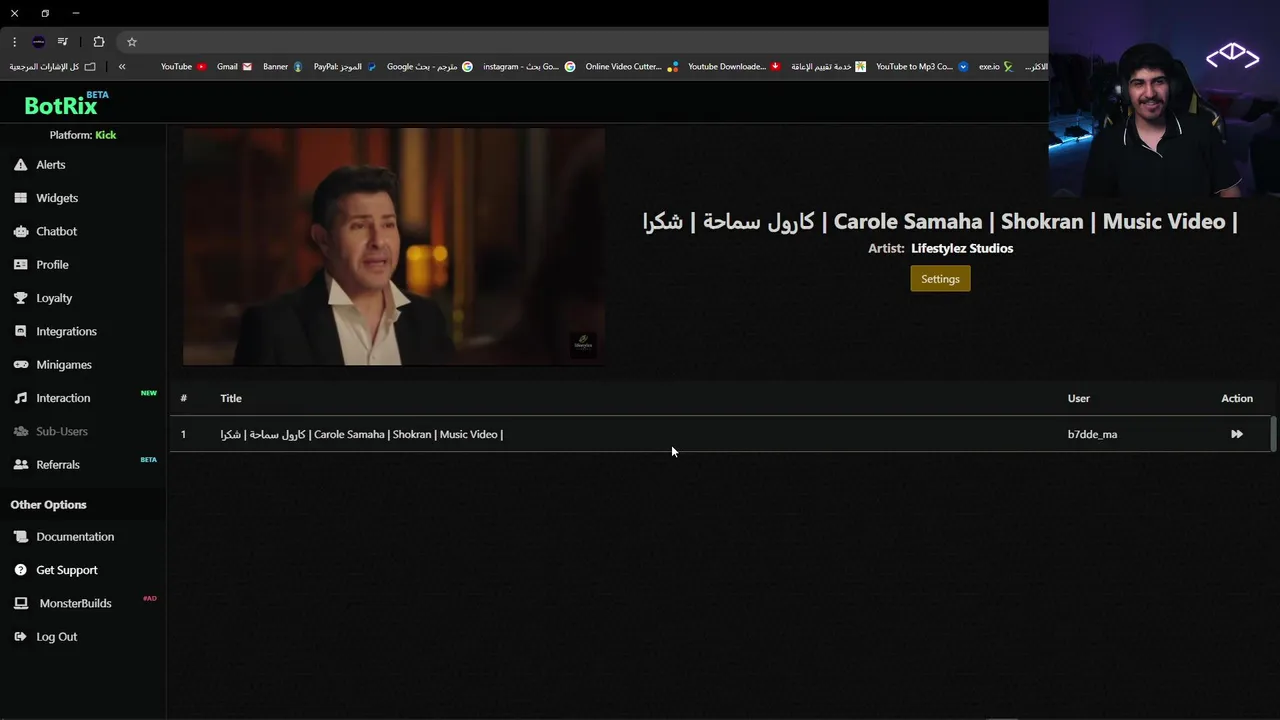Click the user b7dde_ma cell
Screen dimensions: 1280x720
[x=1092, y=434]
